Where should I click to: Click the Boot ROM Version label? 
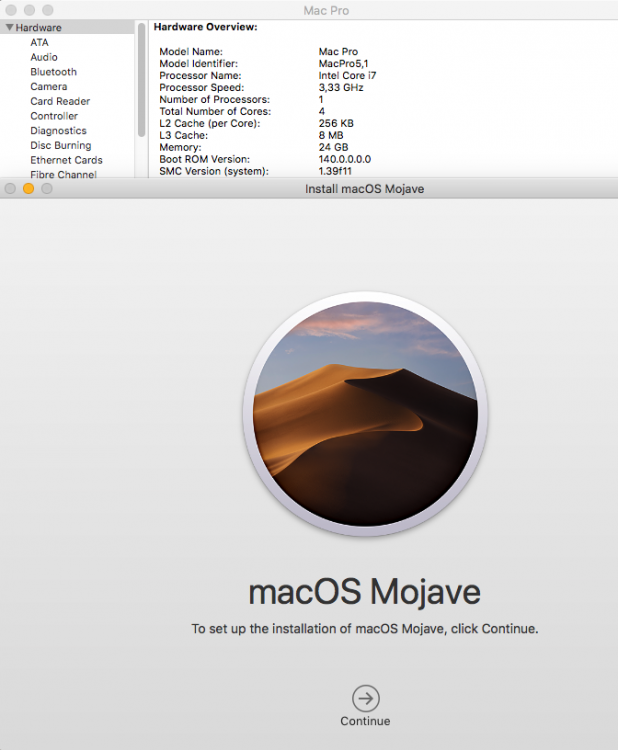point(204,159)
